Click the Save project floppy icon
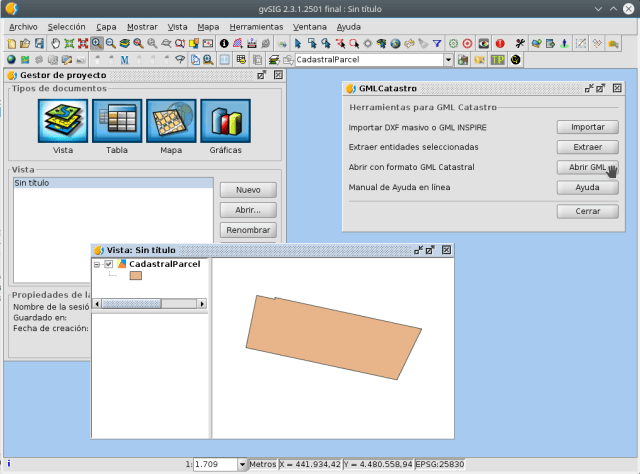640x474 pixels. 38,44
